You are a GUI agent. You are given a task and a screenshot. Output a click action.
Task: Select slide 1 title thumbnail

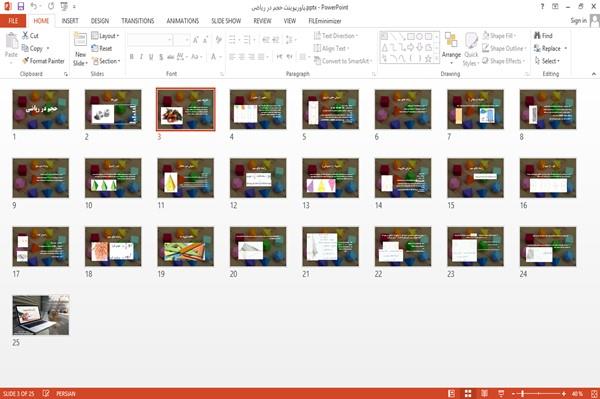click(41, 109)
